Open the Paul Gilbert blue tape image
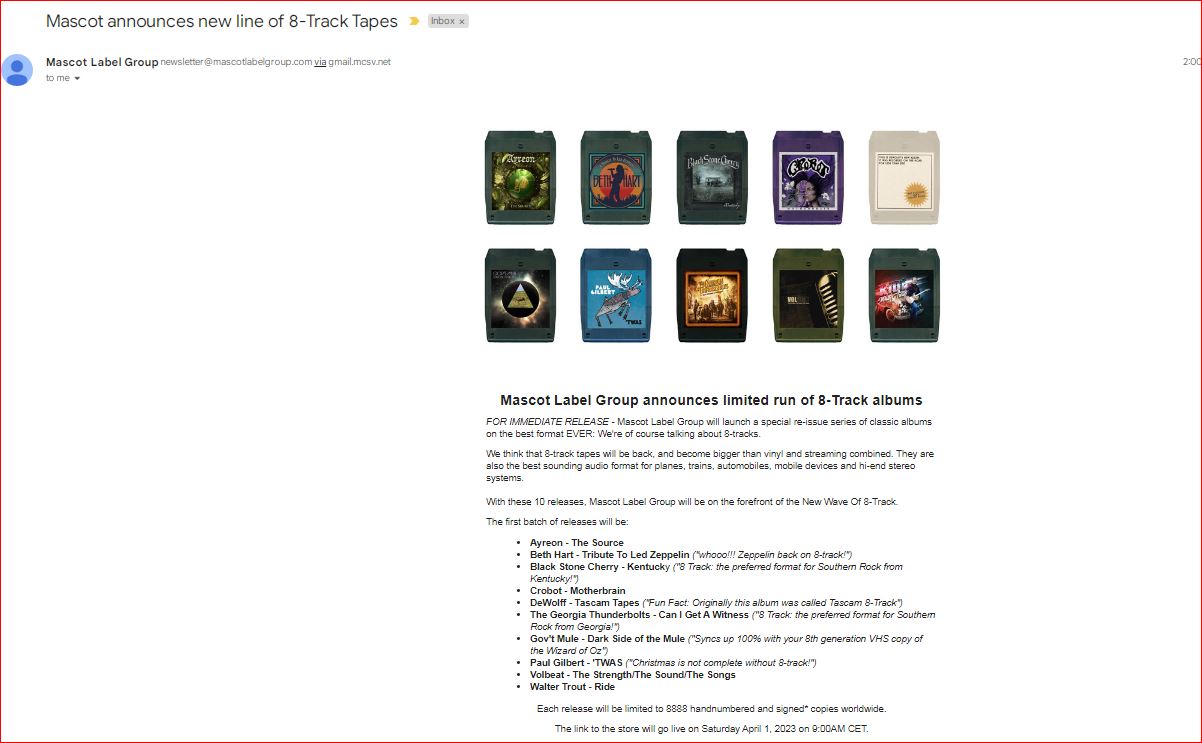Image resolution: width=1202 pixels, height=743 pixels. [x=616, y=296]
